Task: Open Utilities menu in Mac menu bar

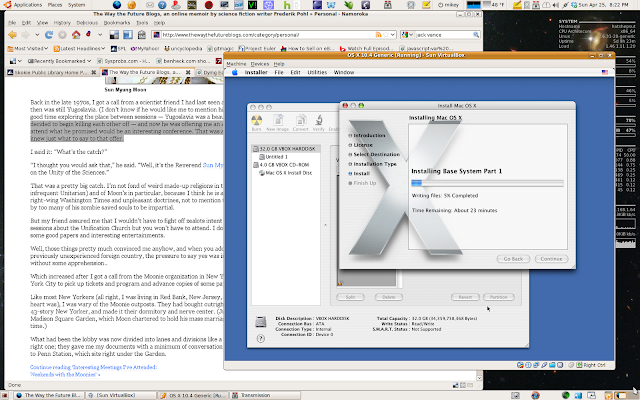Action: 317,72
